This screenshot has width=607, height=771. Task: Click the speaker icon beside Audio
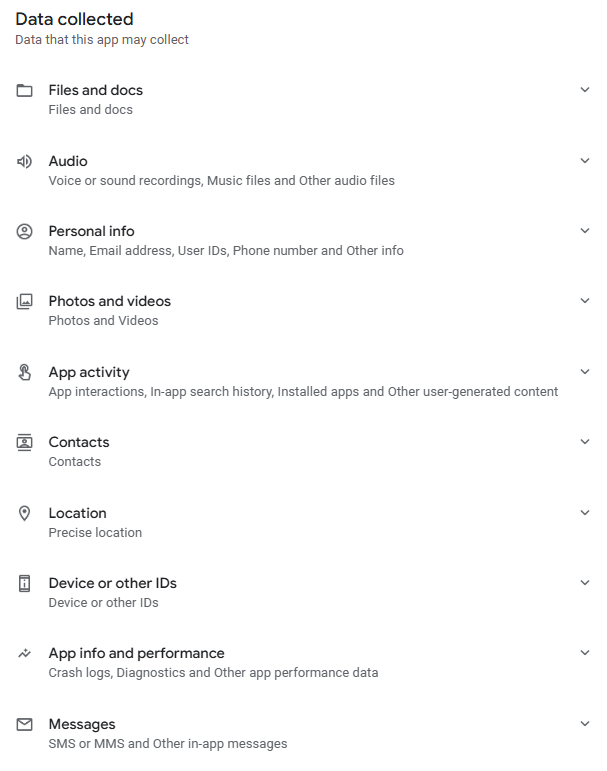(x=25, y=161)
